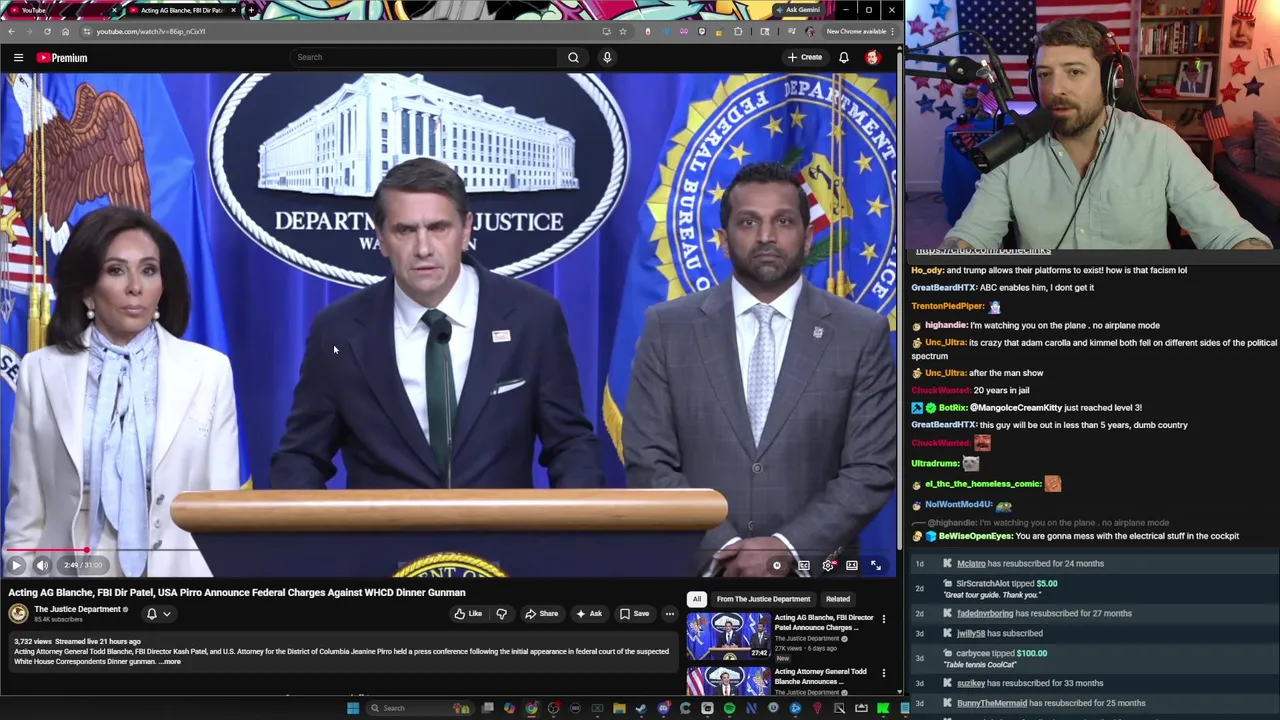Open the YouTube guide hamburger menu
1280x720 pixels.
coord(18,58)
